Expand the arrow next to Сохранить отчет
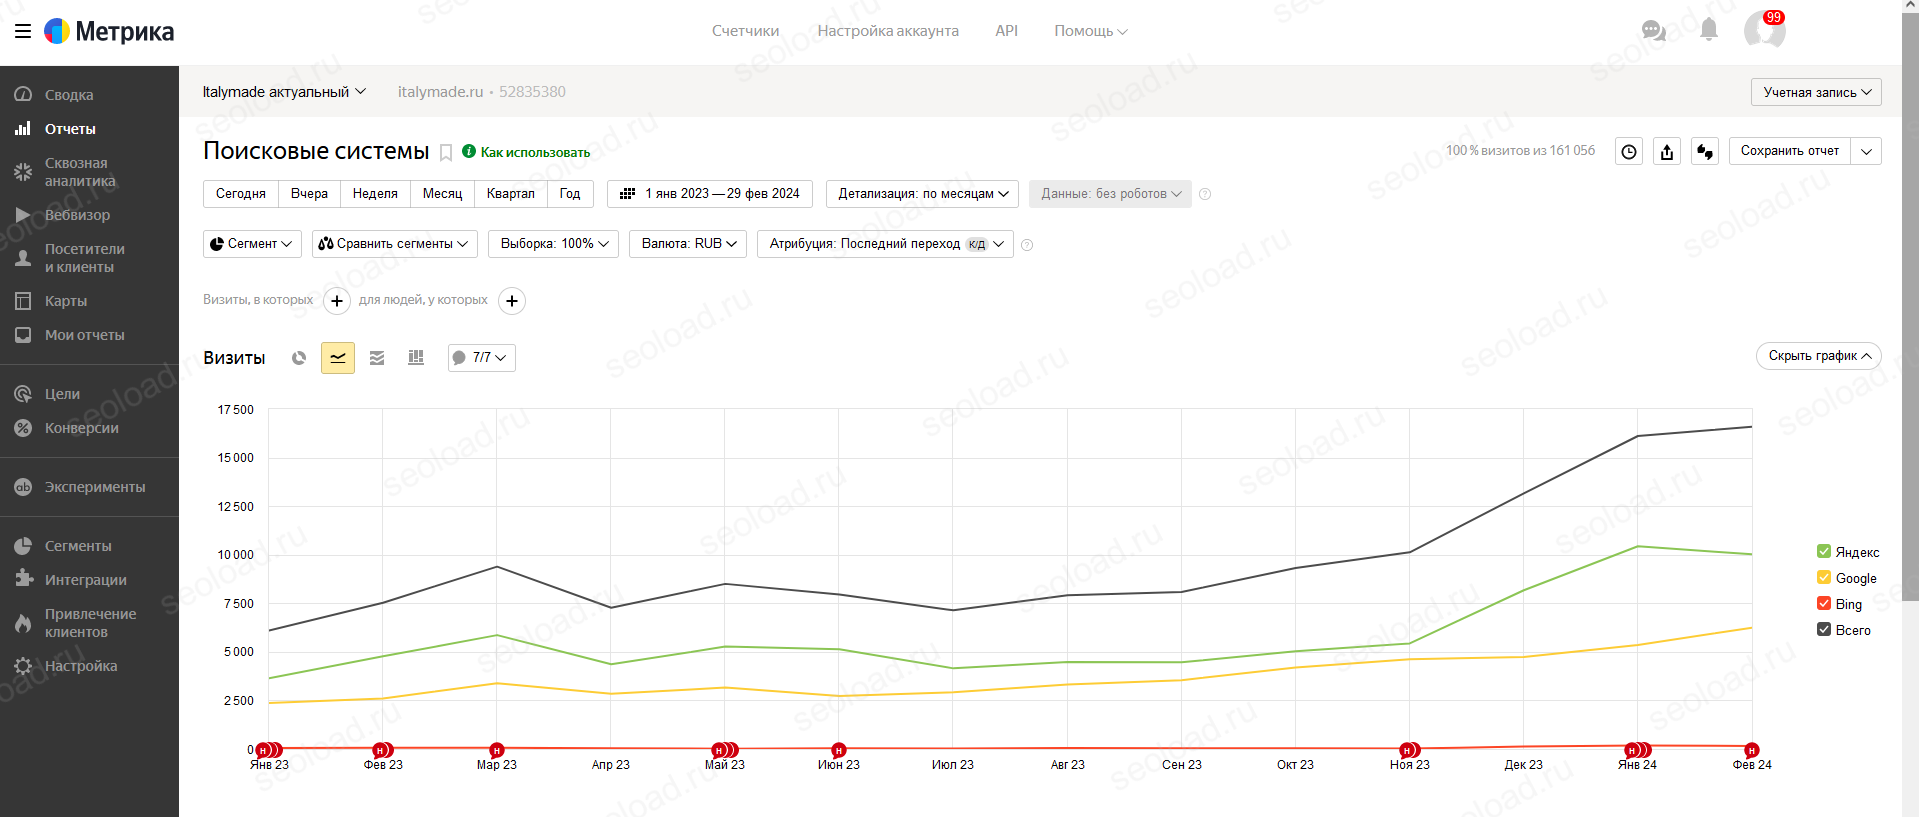Image resolution: width=1919 pixels, height=817 pixels. 1866,151
